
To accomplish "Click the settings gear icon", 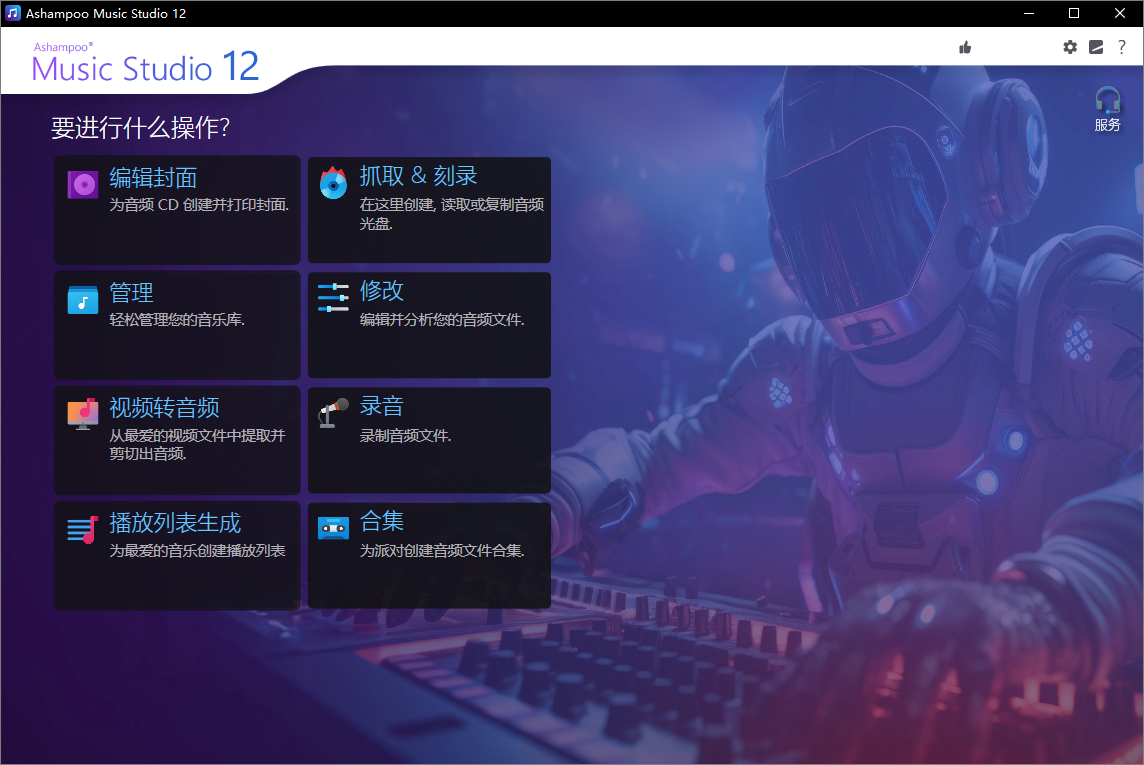I will pos(1069,47).
